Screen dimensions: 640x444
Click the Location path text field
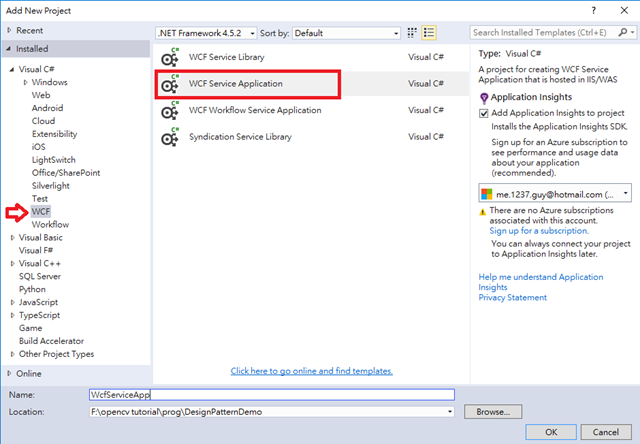pos(268,412)
